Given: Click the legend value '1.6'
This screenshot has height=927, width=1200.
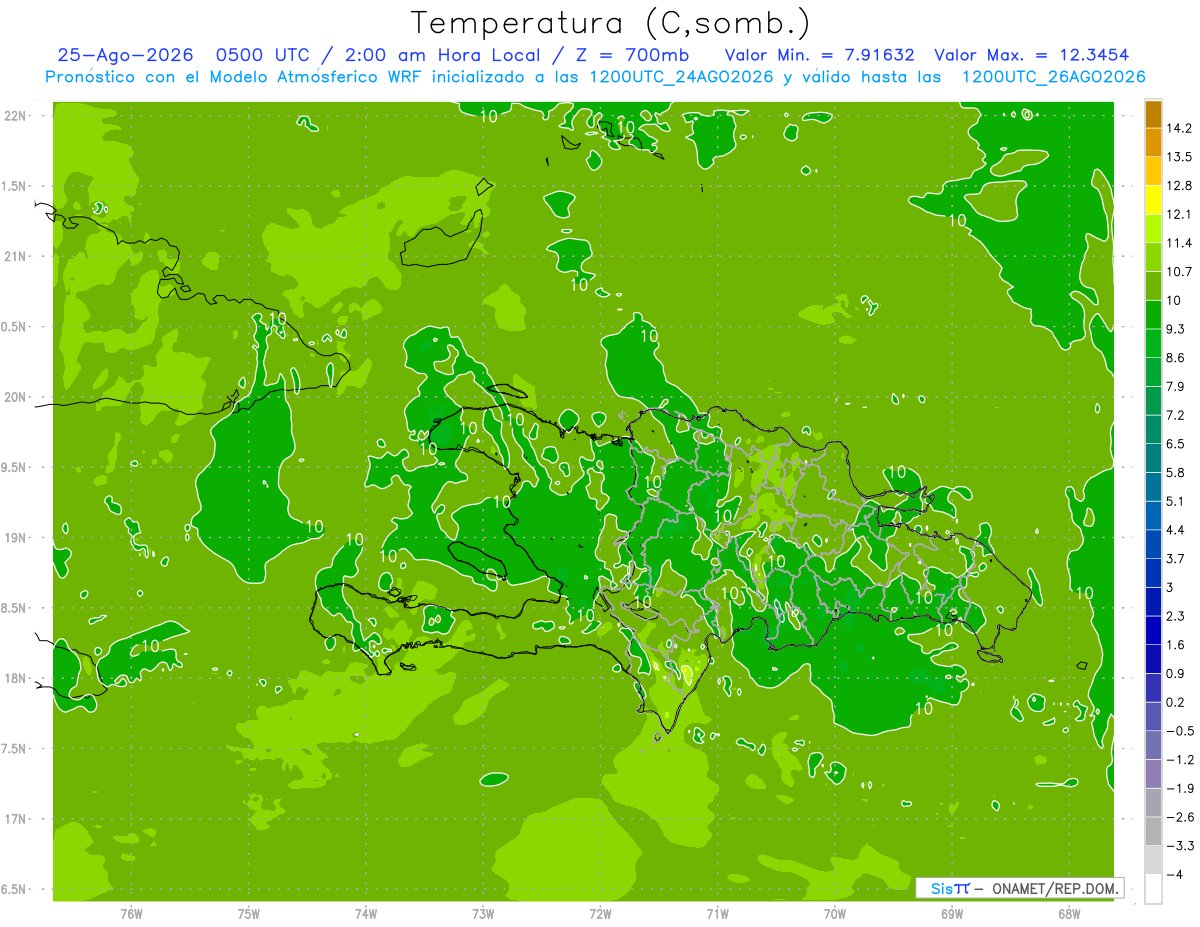Looking at the screenshot, I should pos(1176,644).
